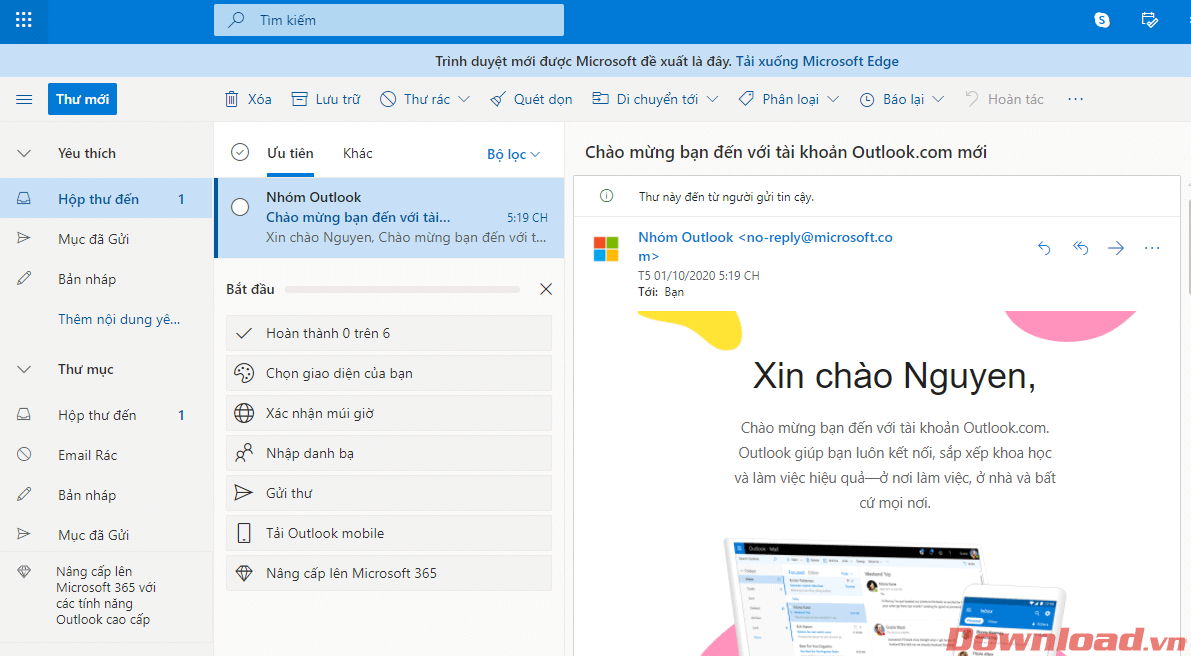Open the app launcher grid icon
This screenshot has height=656, width=1191.
pyautogui.click(x=24, y=20)
